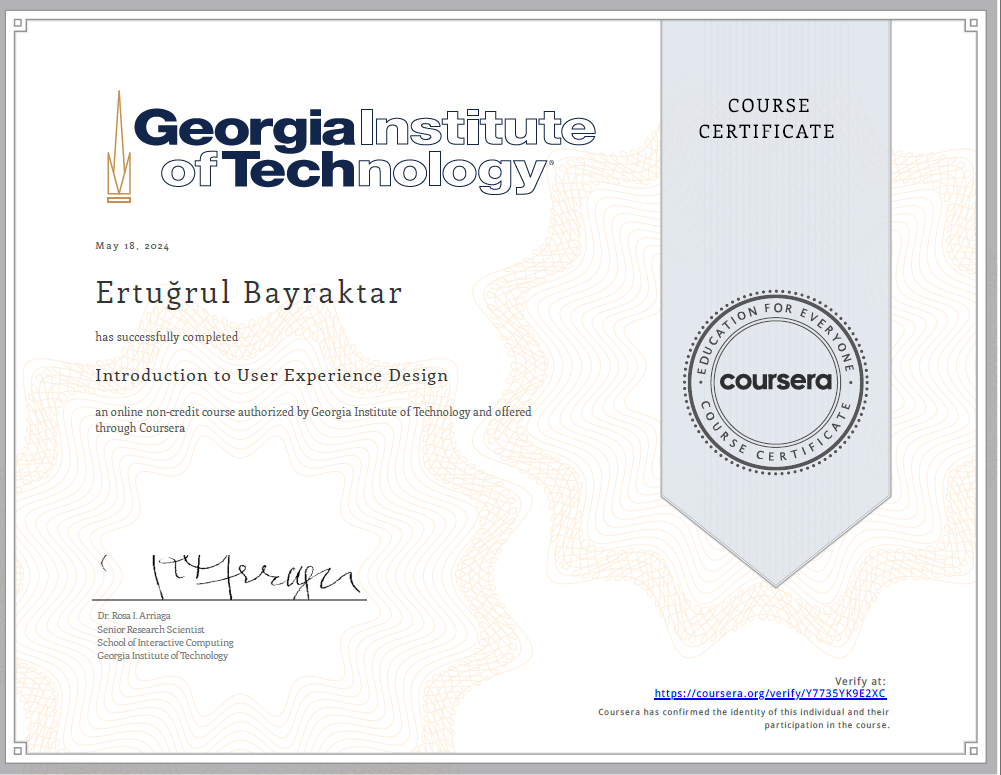This screenshot has width=1001, height=775.
Task: Click the course title Introduction to User Experience Design
Action: click(x=272, y=376)
